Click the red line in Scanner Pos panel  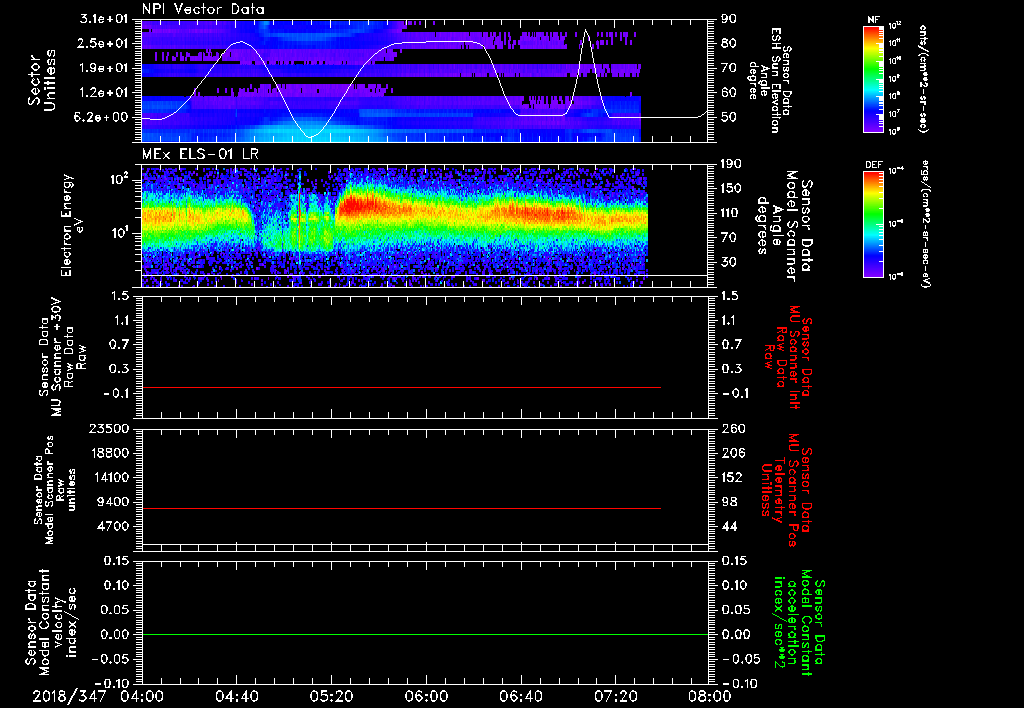coord(401,508)
